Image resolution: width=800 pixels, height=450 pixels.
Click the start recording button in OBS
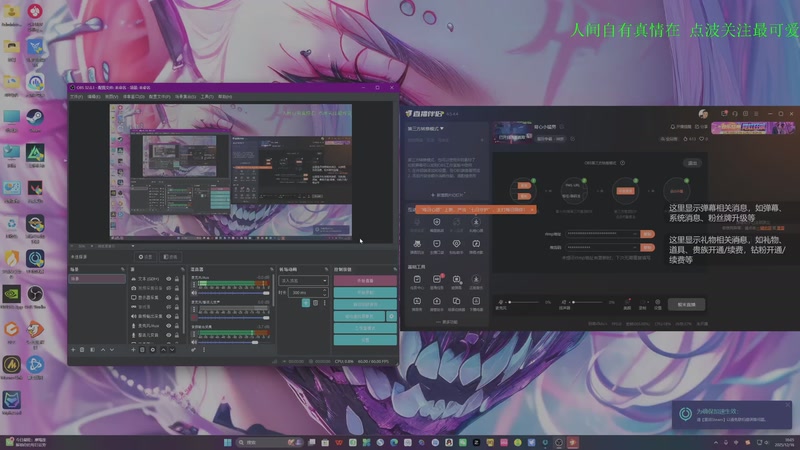[x=365, y=292]
